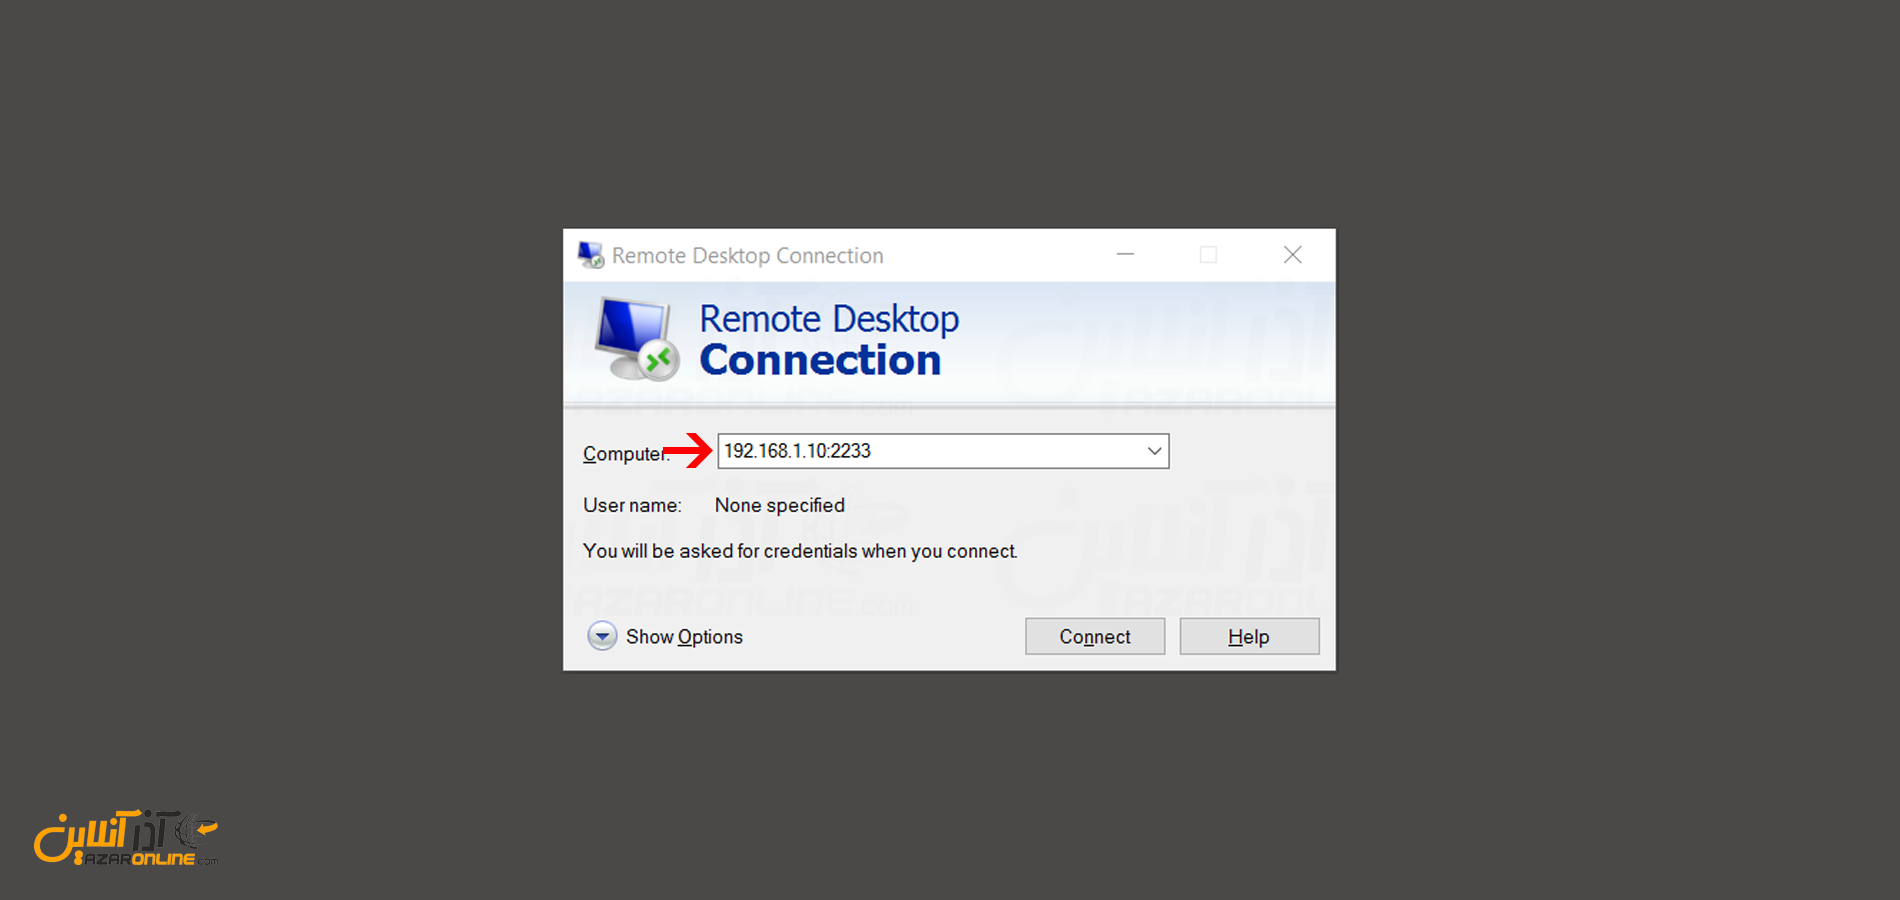Click the large monitor icon in the banner
Viewport: 1900px width, 900px height.
(637, 339)
